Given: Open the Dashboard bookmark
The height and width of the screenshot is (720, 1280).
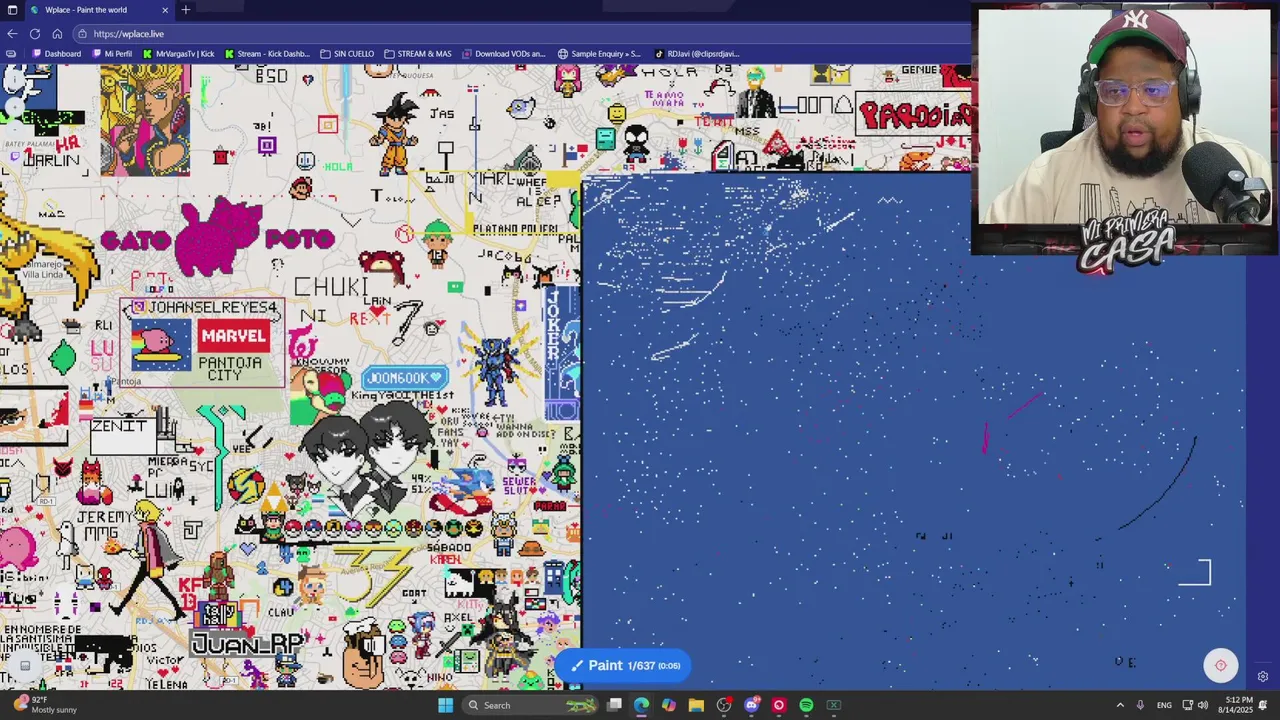Looking at the screenshot, I should point(56,54).
